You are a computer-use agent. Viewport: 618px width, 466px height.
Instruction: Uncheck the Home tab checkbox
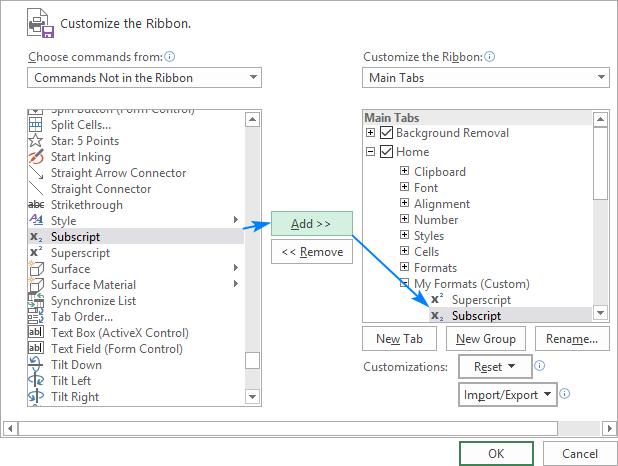(x=387, y=152)
